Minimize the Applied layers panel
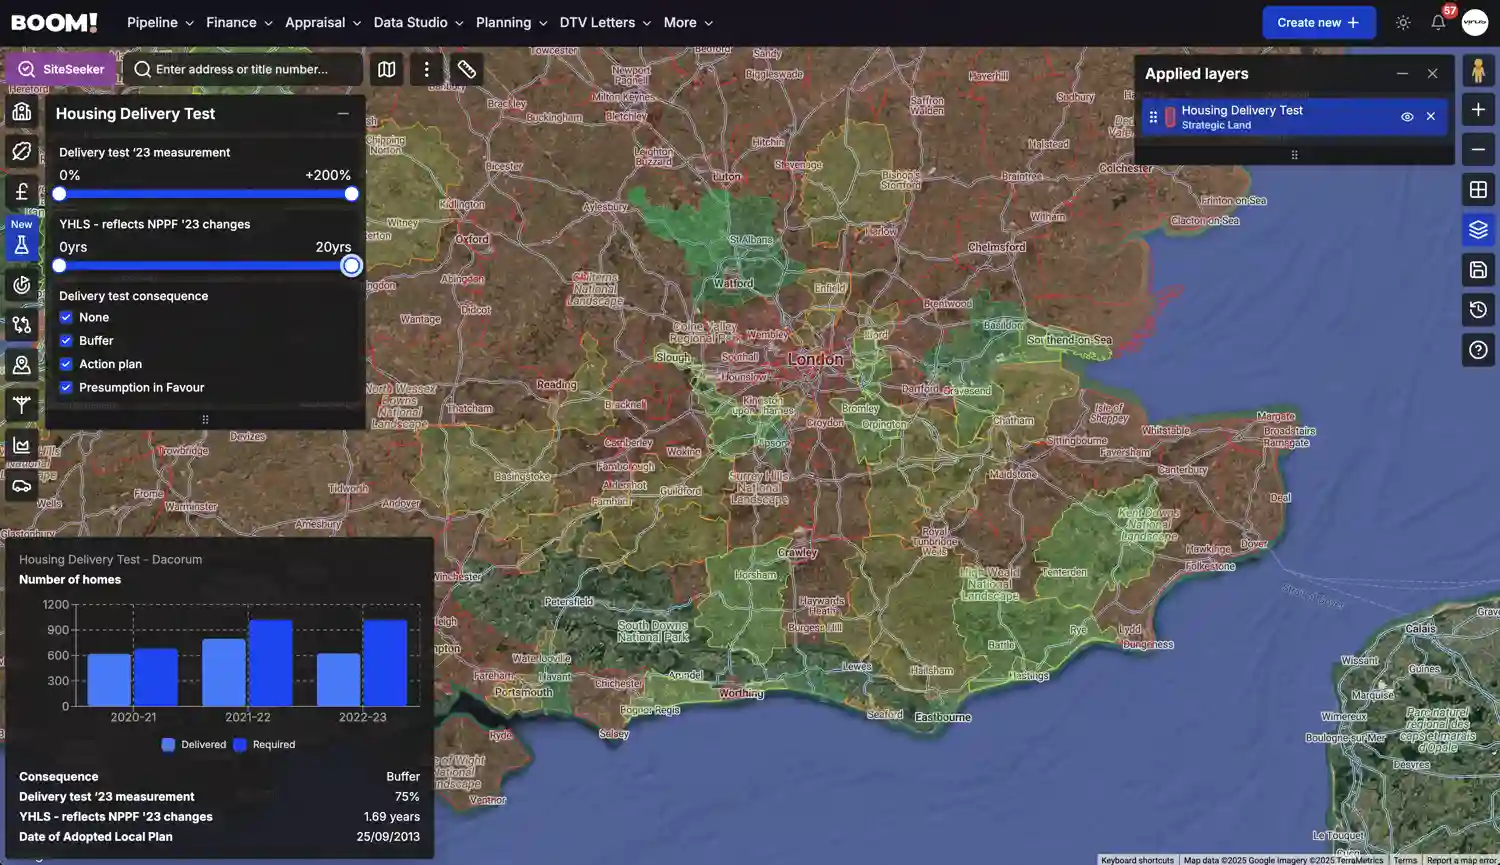 click(x=1402, y=74)
